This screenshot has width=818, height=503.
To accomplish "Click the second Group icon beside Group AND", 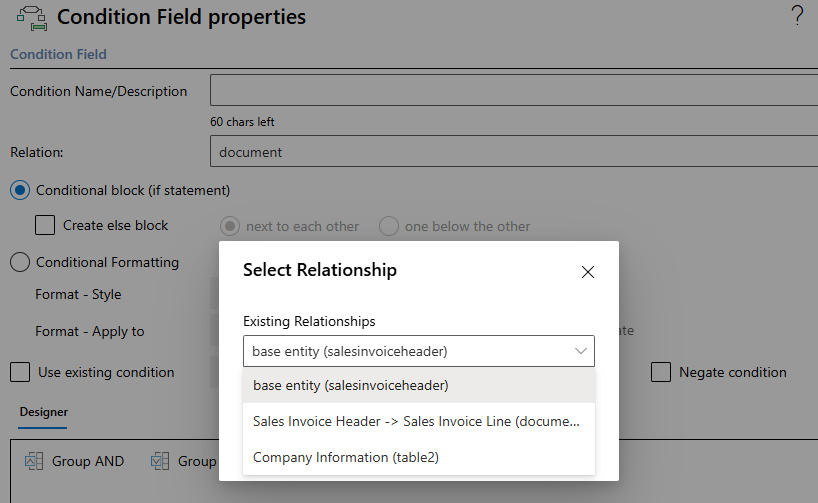I will pos(160,461).
